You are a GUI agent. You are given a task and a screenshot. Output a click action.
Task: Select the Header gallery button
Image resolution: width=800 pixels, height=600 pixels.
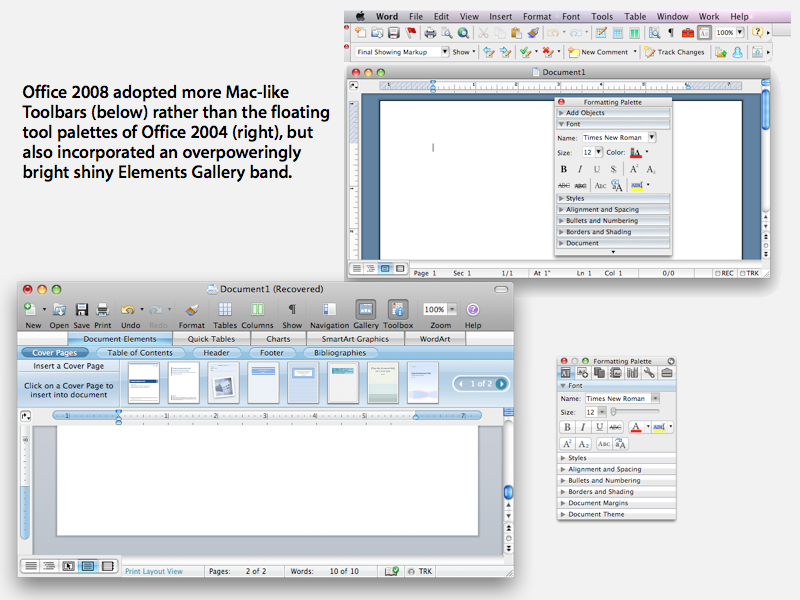pyautogui.click(x=216, y=353)
